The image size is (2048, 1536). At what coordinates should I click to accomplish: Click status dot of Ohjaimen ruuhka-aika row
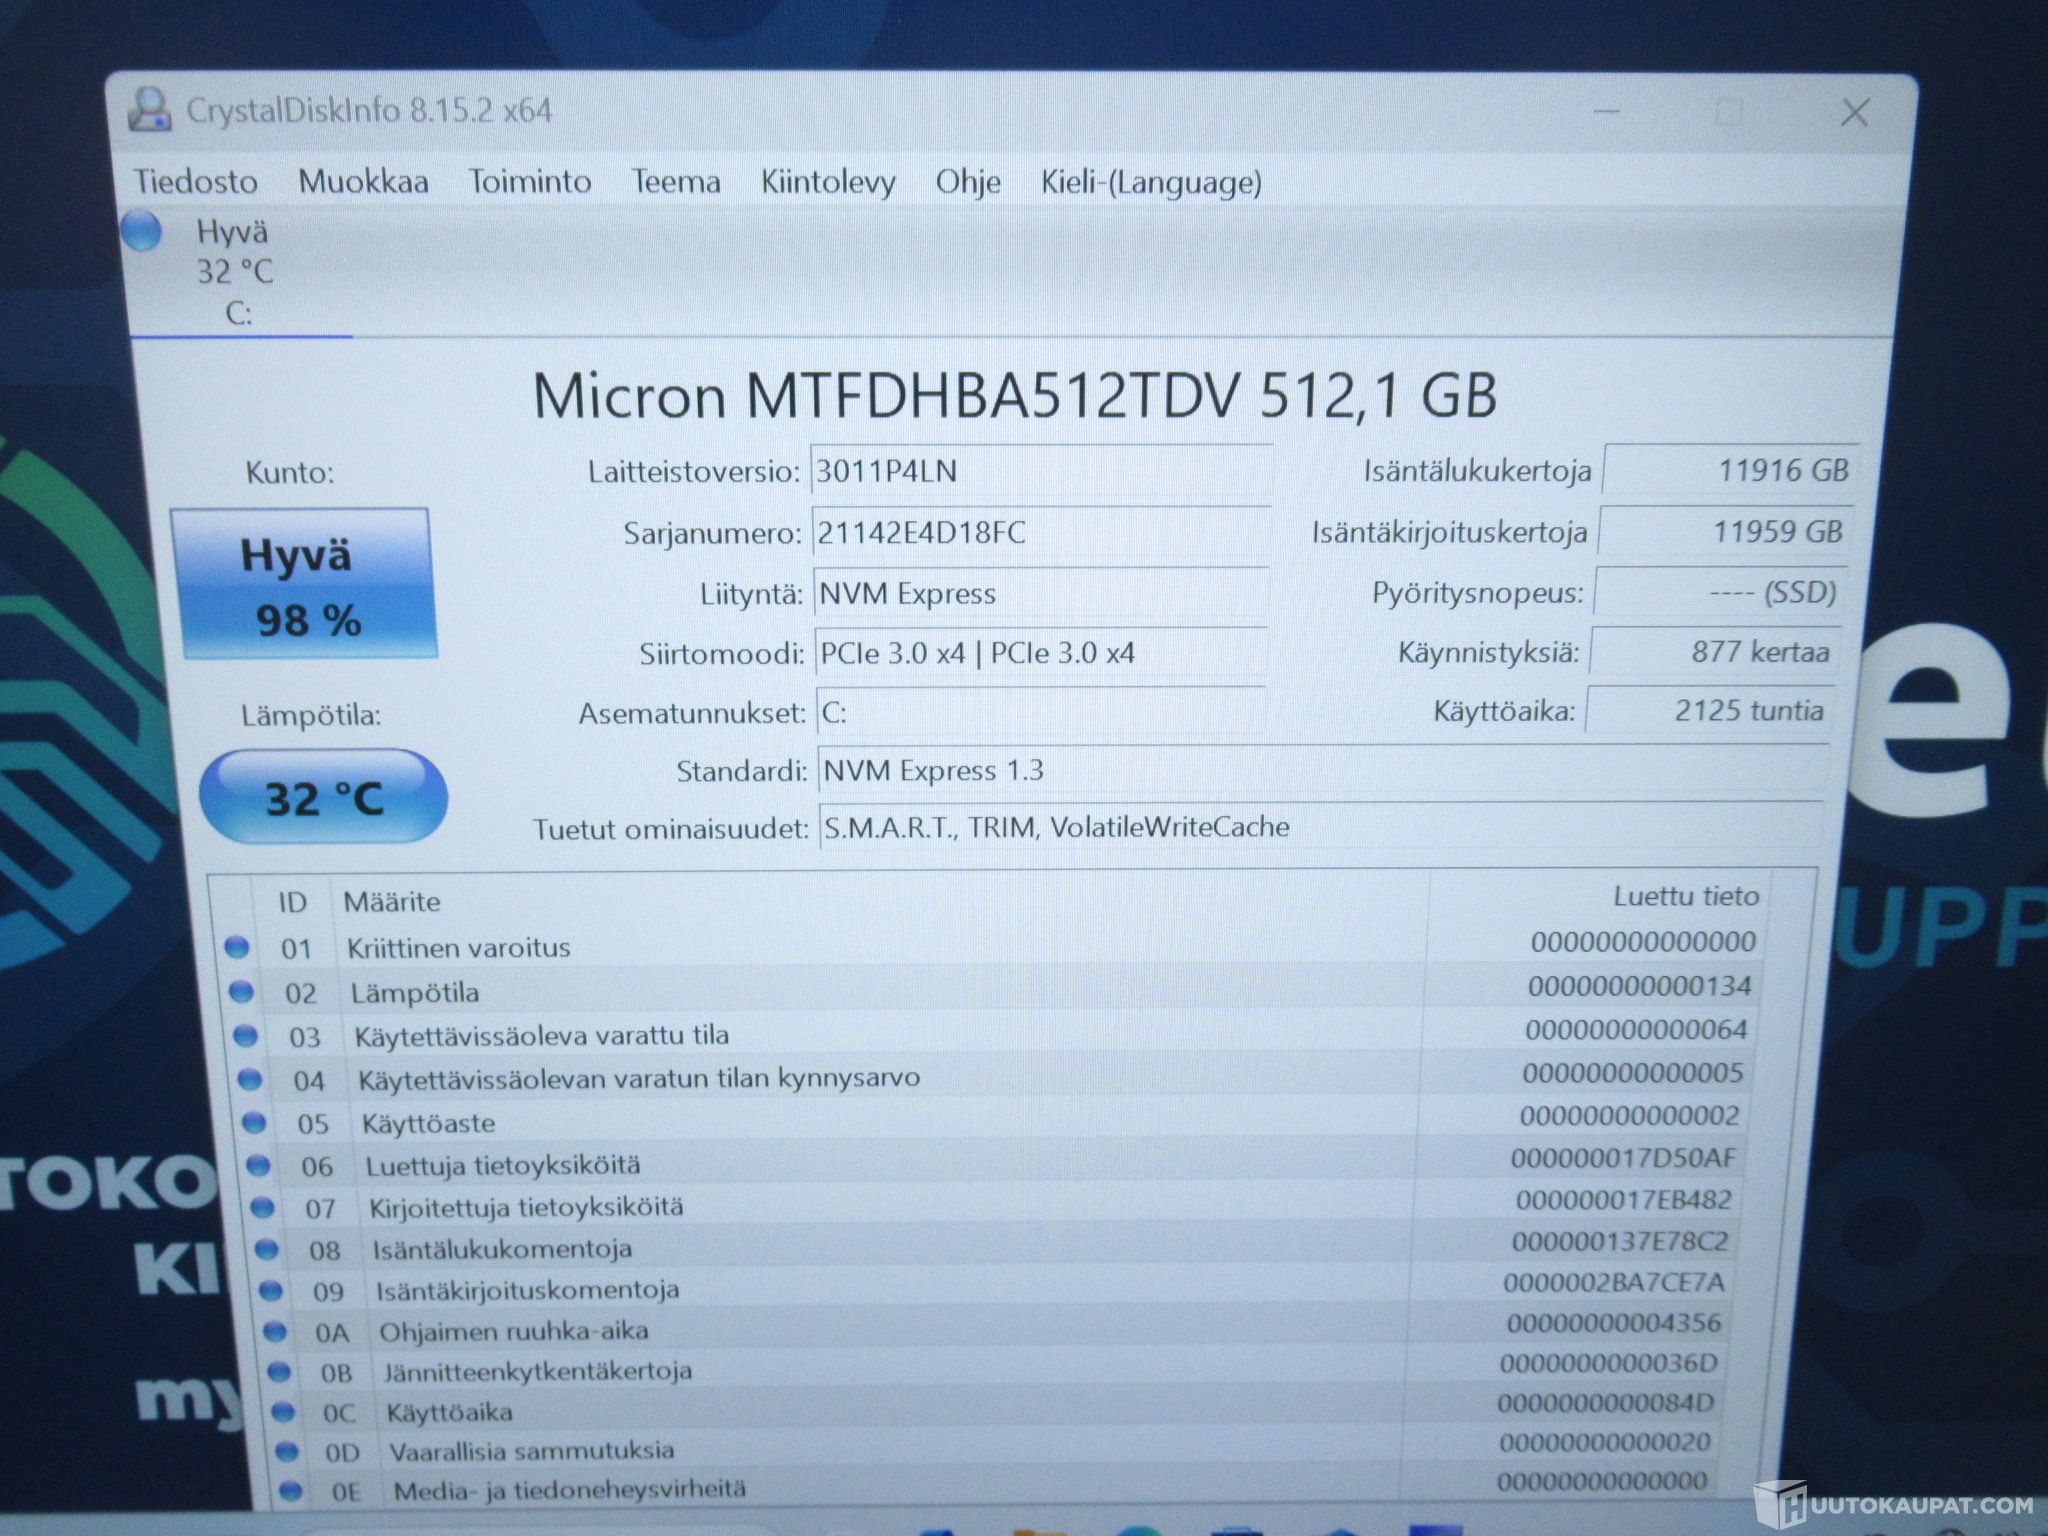[275, 1331]
